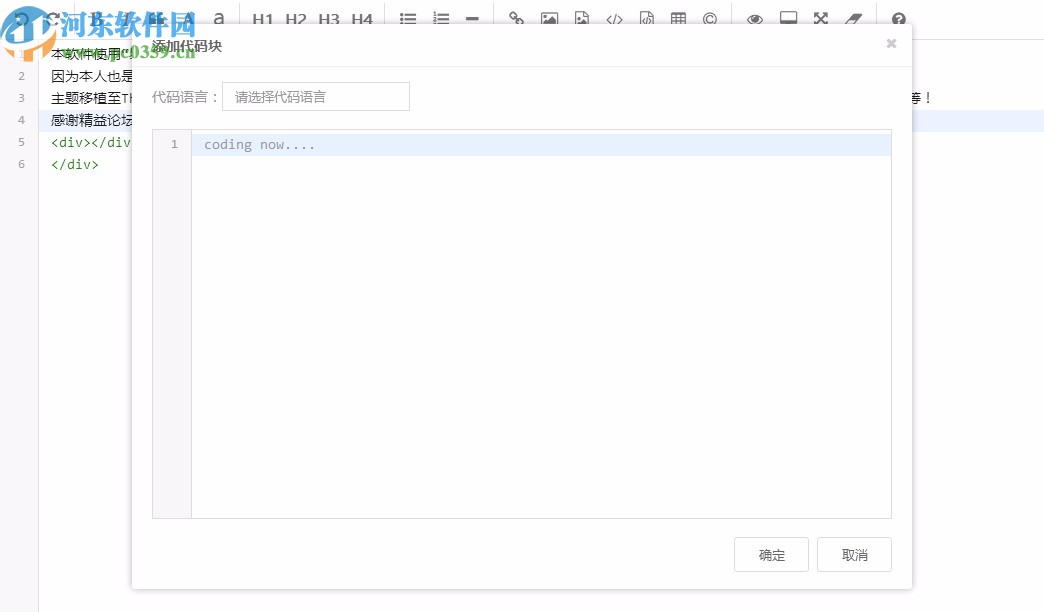Close the add code block dialog
1044x612 pixels.
pos(892,43)
